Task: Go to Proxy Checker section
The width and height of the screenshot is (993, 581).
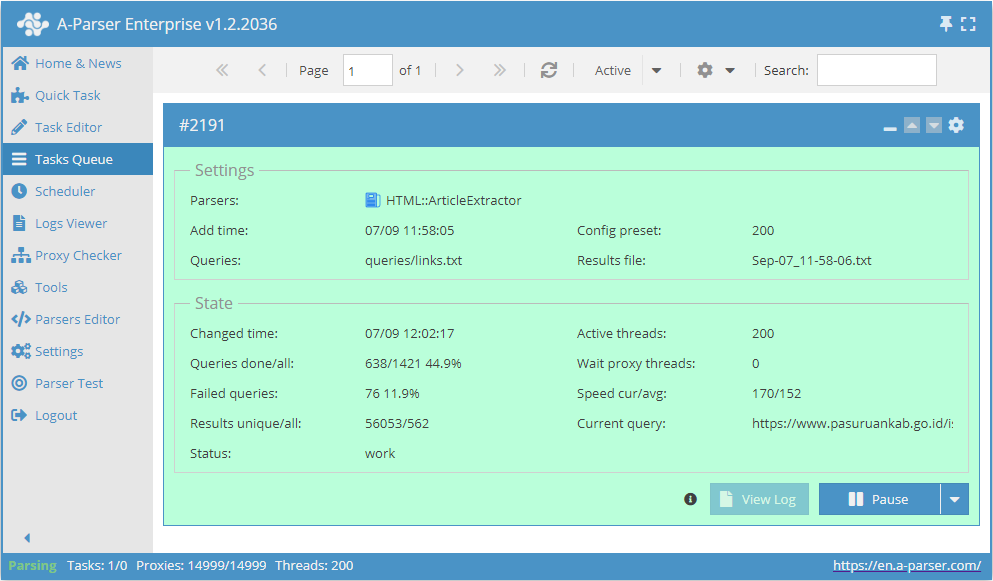Action: tap(78, 255)
